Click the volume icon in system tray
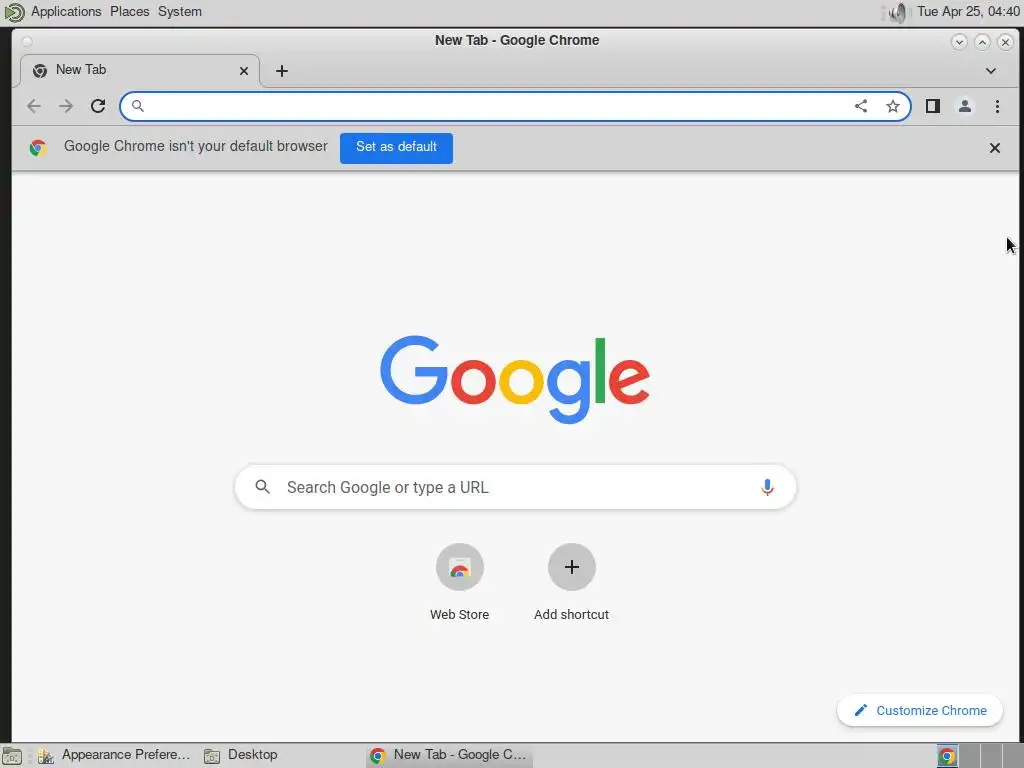This screenshot has width=1024, height=768. tap(899, 12)
